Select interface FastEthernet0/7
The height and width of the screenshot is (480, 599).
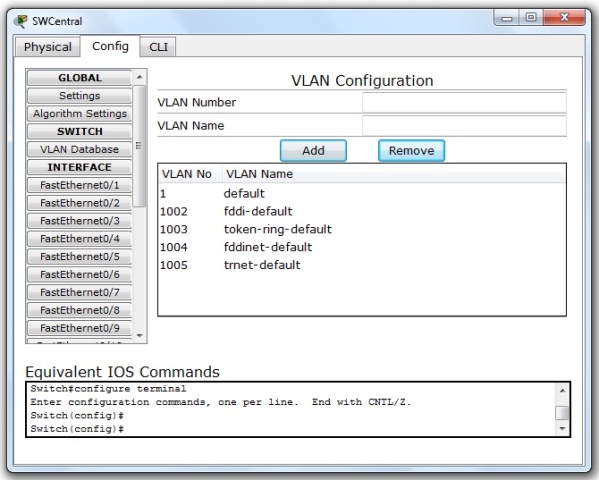[79, 292]
